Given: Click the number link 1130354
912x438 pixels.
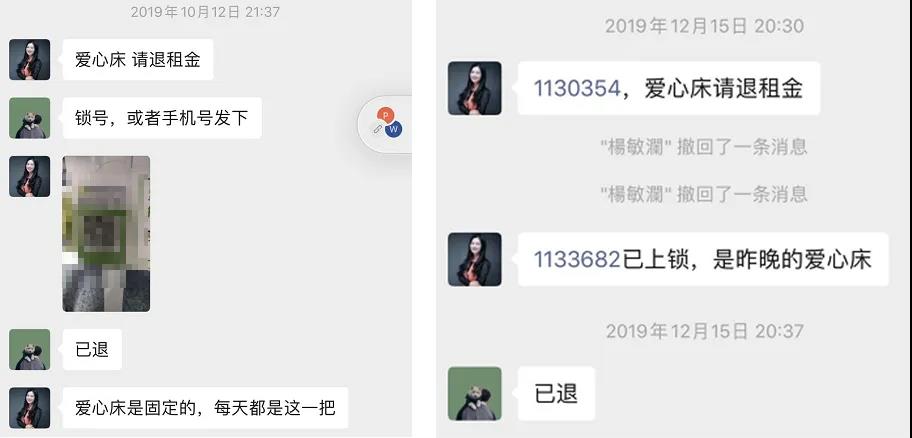Looking at the screenshot, I should coord(577,88).
